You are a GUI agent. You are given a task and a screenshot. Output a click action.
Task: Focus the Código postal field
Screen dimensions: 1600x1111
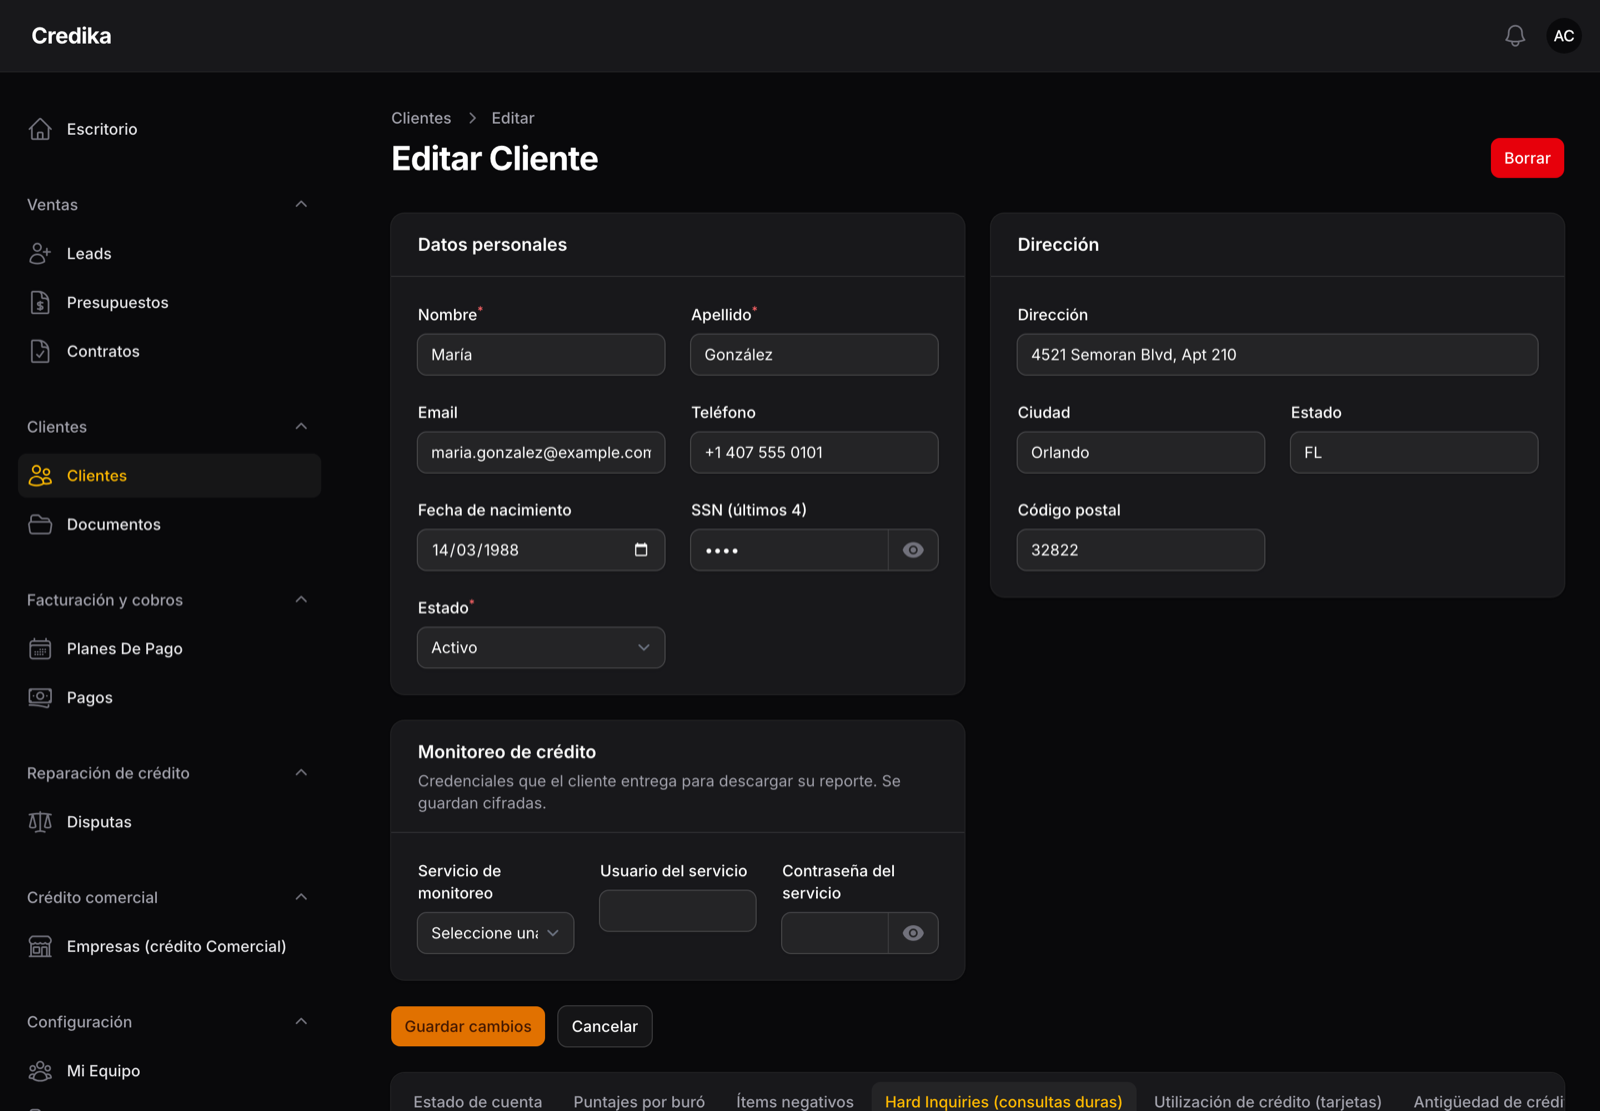coord(1141,550)
